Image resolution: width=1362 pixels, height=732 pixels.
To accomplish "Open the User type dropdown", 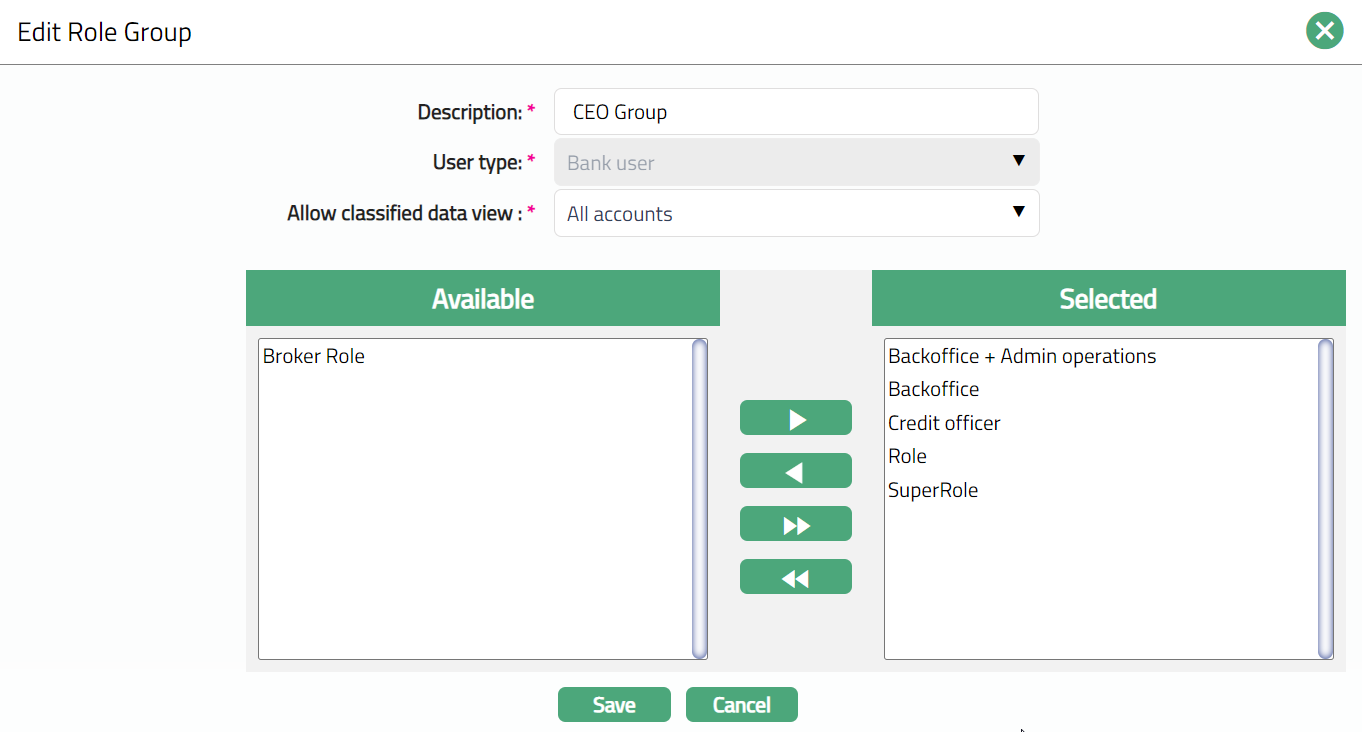I will tap(796, 162).
